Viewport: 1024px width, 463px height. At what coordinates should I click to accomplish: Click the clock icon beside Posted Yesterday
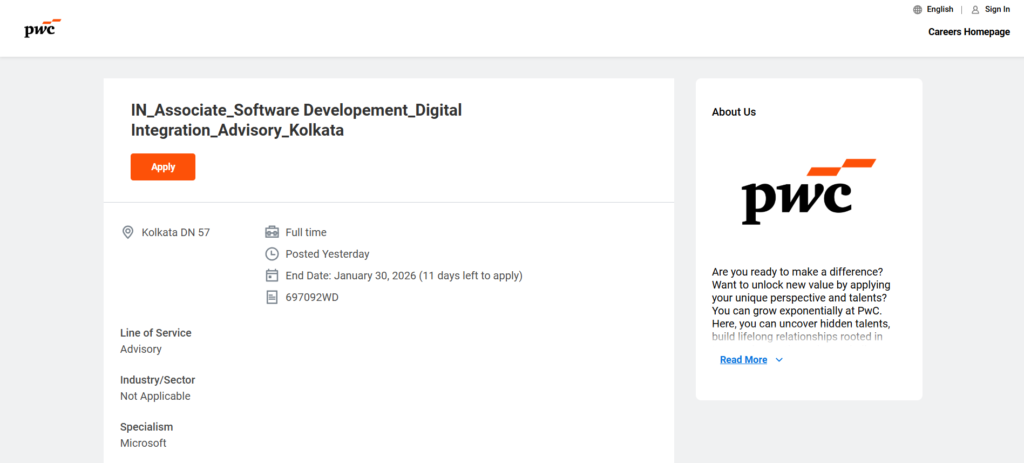coord(271,254)
